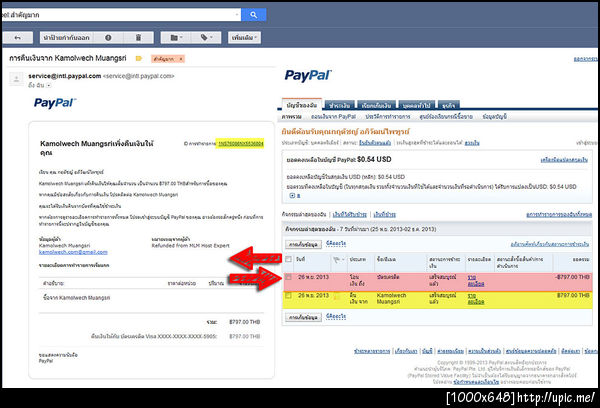The height and width of the screenshot is (408, 600).
Task: Open the More actions dropdown in the toolbar
Action: 244,38
